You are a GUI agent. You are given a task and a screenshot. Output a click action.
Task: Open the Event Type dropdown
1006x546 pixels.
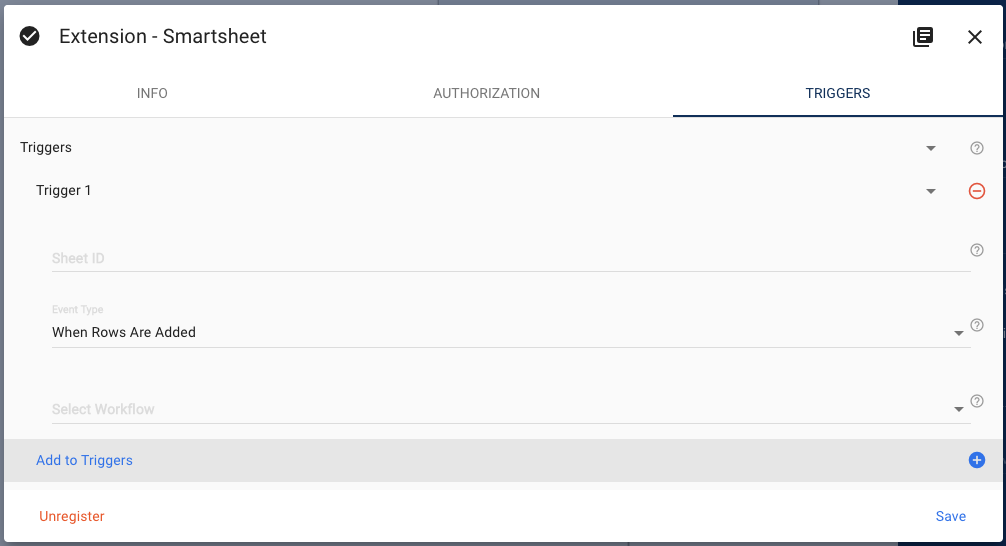[x=958, y=333]
